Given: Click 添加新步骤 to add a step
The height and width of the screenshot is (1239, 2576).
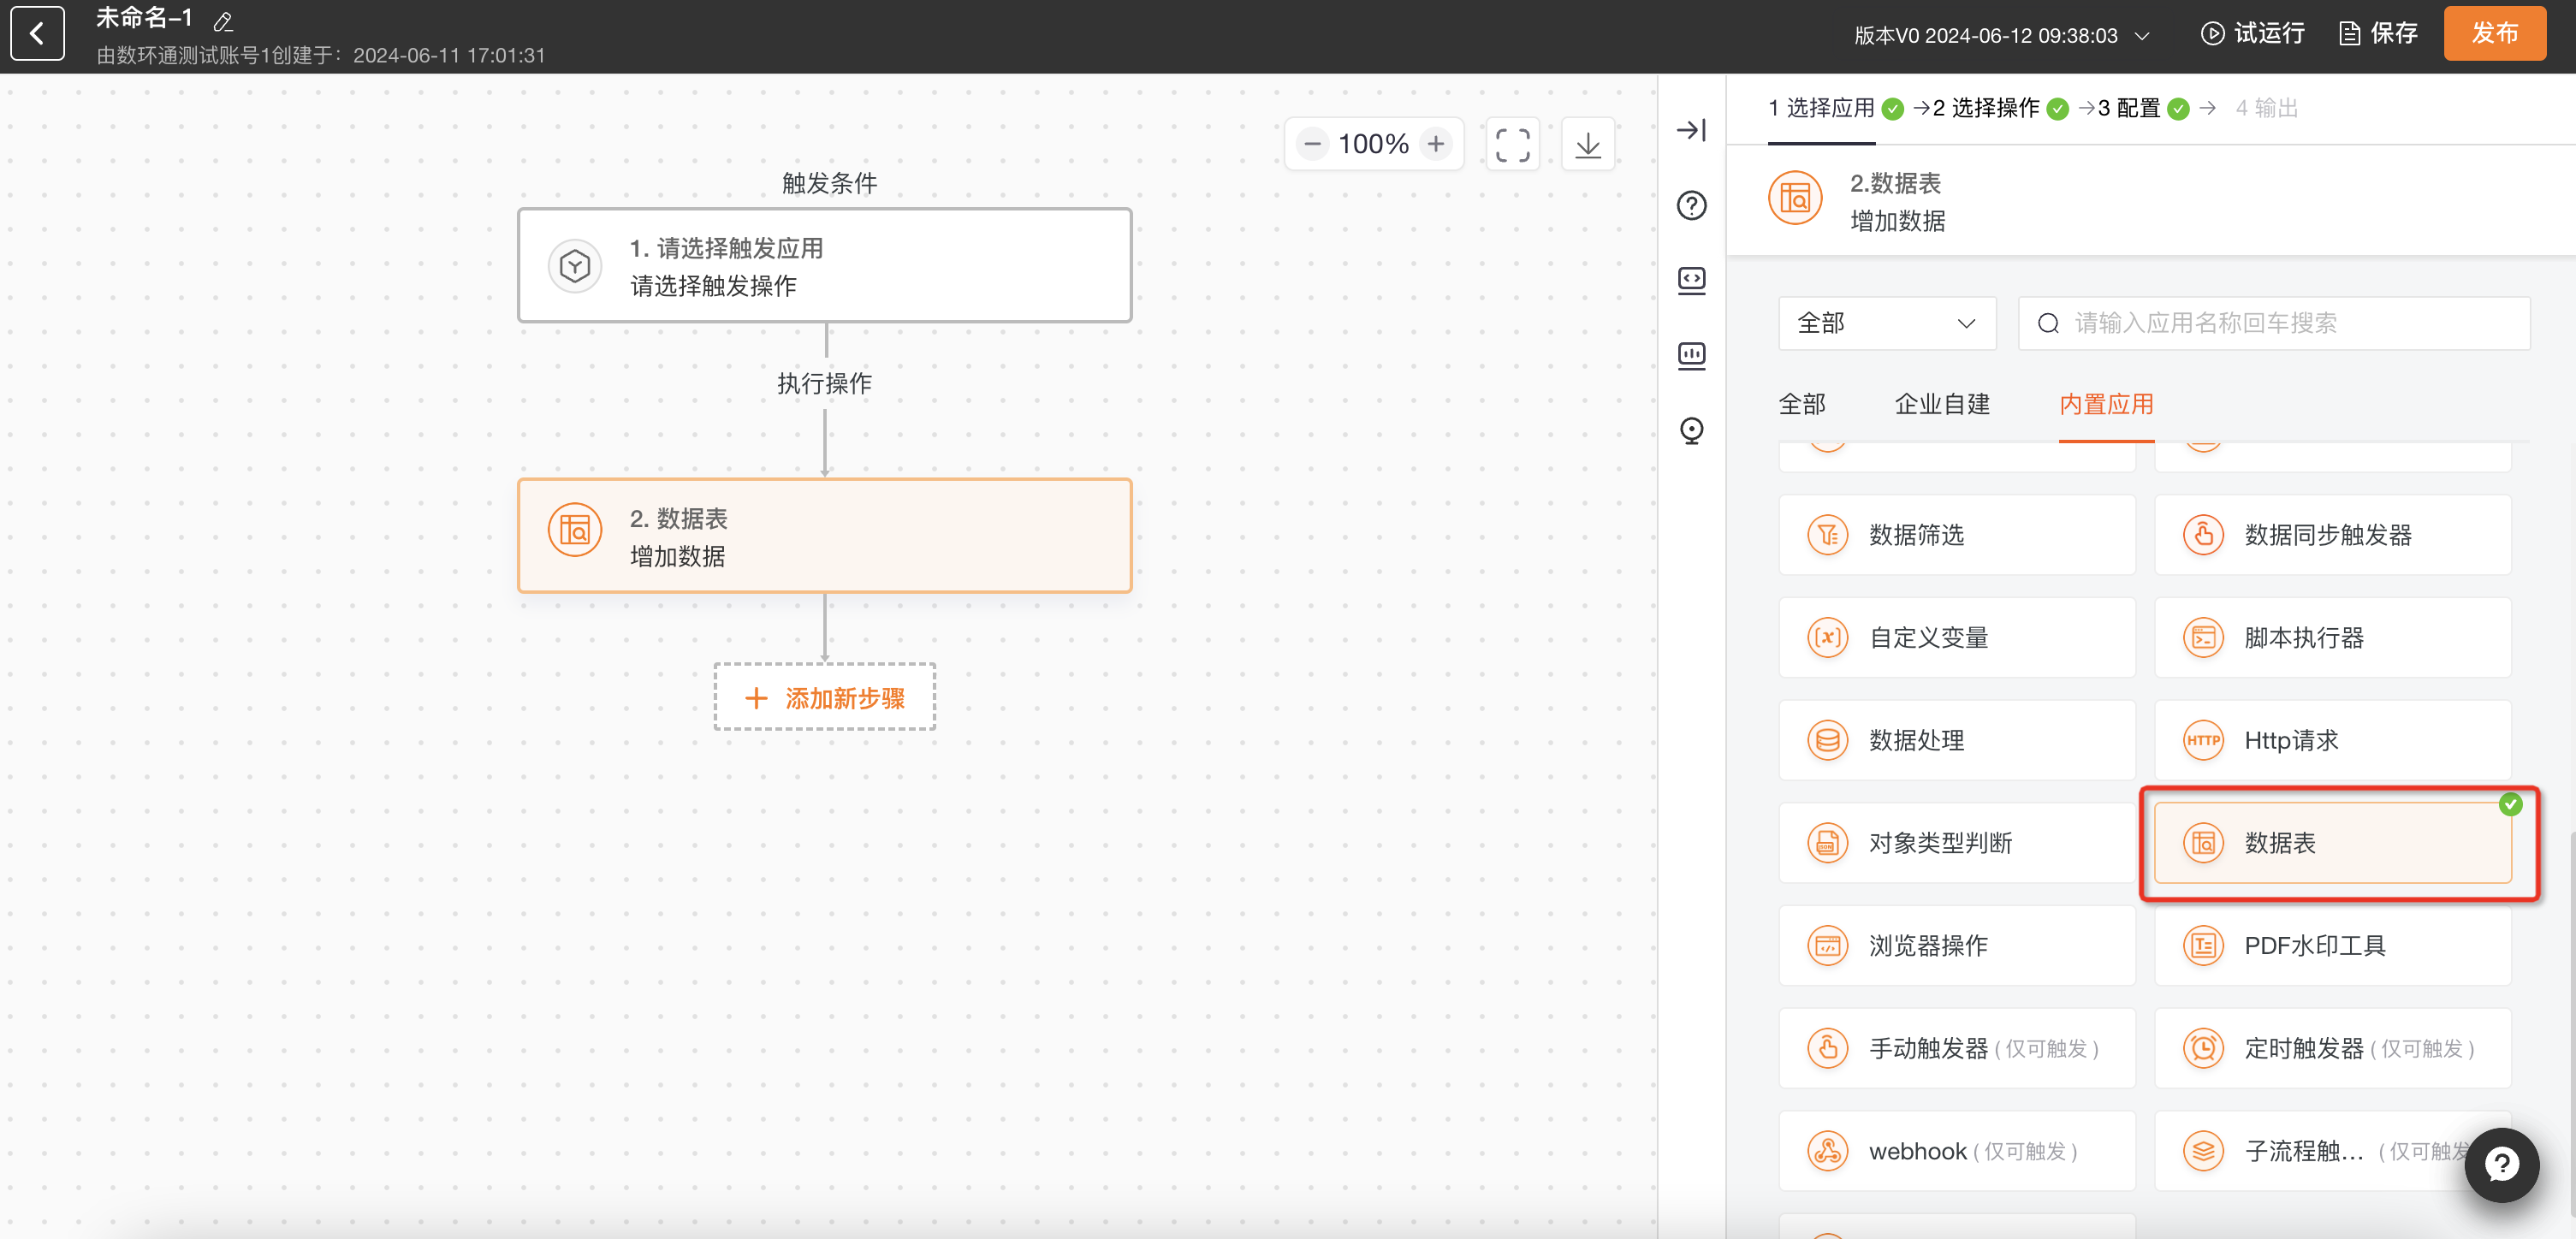Looking at the screenshot, I should point(825,697).
